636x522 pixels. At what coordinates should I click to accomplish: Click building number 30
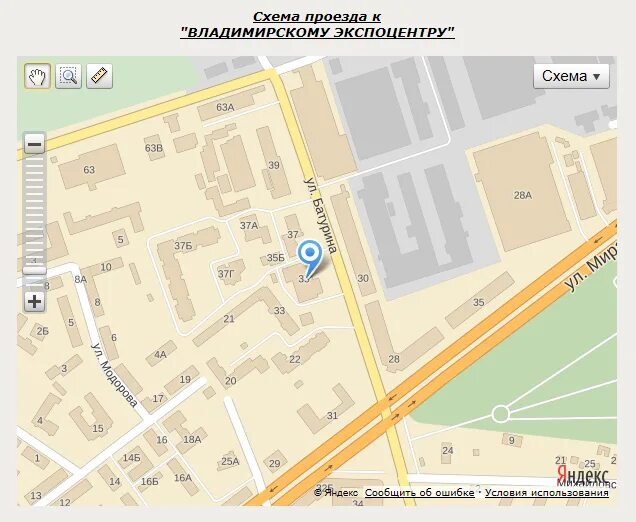click(363, 278)
